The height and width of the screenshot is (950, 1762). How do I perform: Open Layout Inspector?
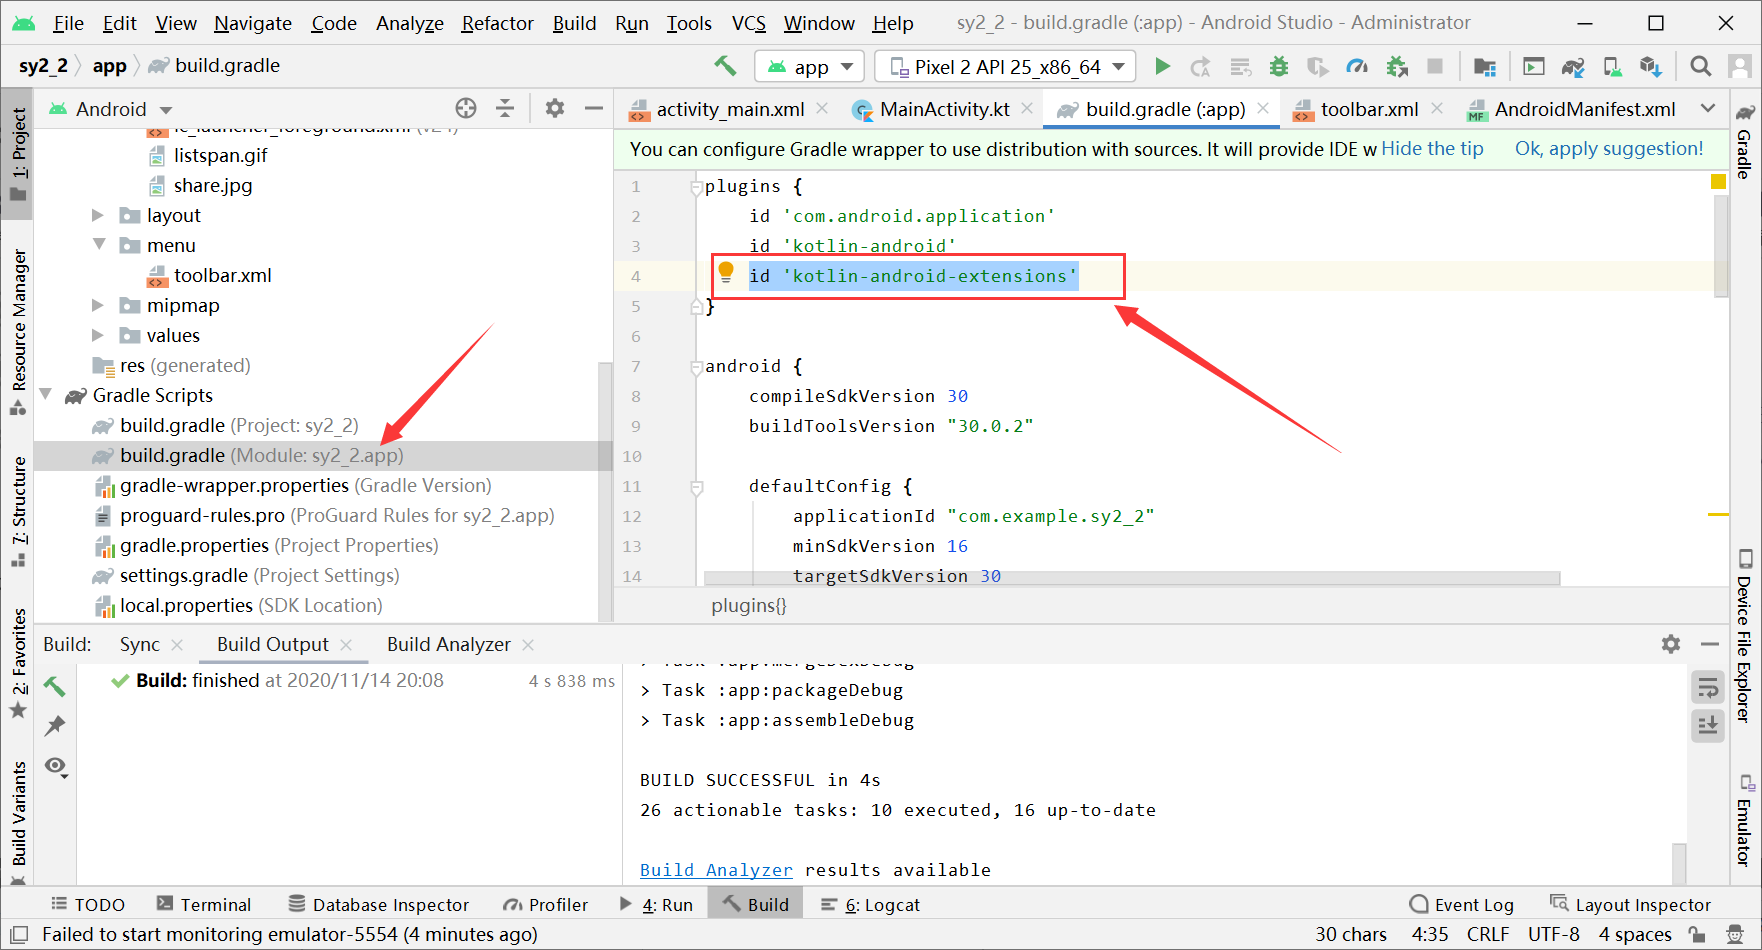click(1630, 905)
